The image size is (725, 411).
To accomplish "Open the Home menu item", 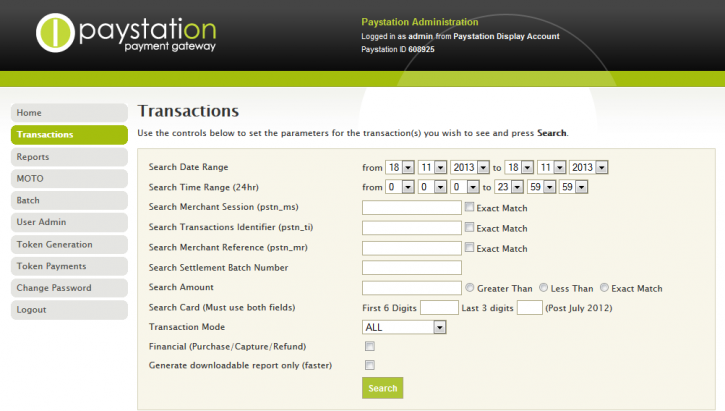I will coord(69,113).
